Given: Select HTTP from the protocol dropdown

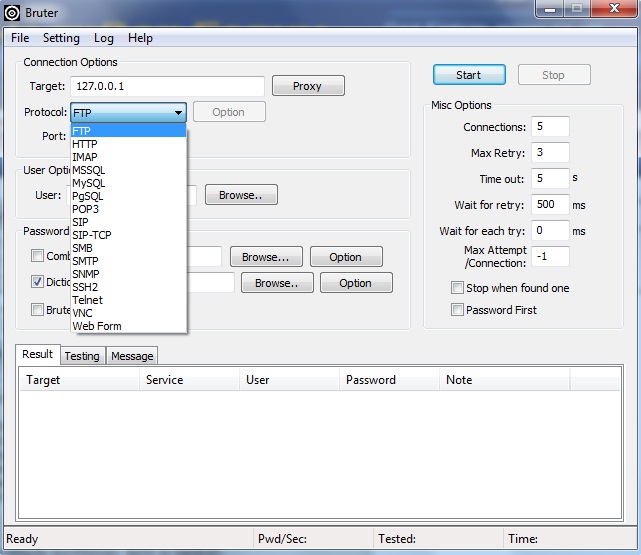Looking at the screenshot, I should pos(85,144).
